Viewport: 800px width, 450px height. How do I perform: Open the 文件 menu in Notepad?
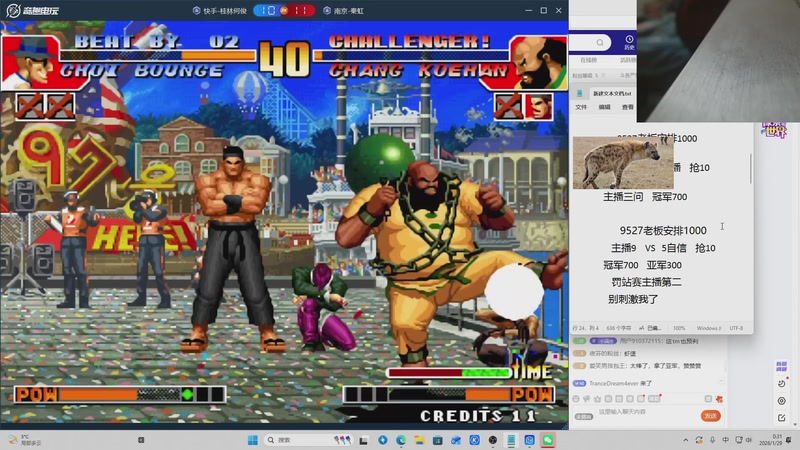pyautogui.click(x=581, y=107)
